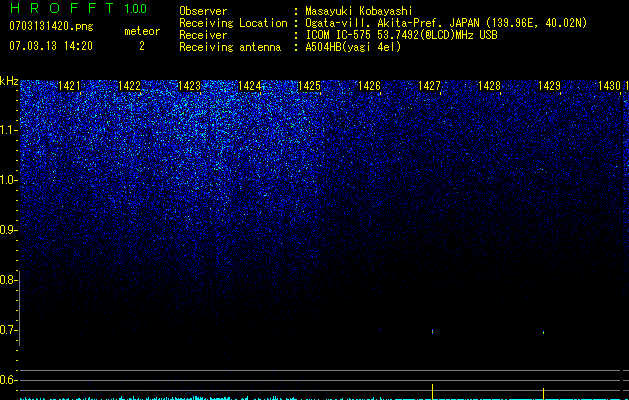Screen dimensions: 629x400
Task: Click the taller yellow spike below 1427
Action: click(x=432, y=392)
